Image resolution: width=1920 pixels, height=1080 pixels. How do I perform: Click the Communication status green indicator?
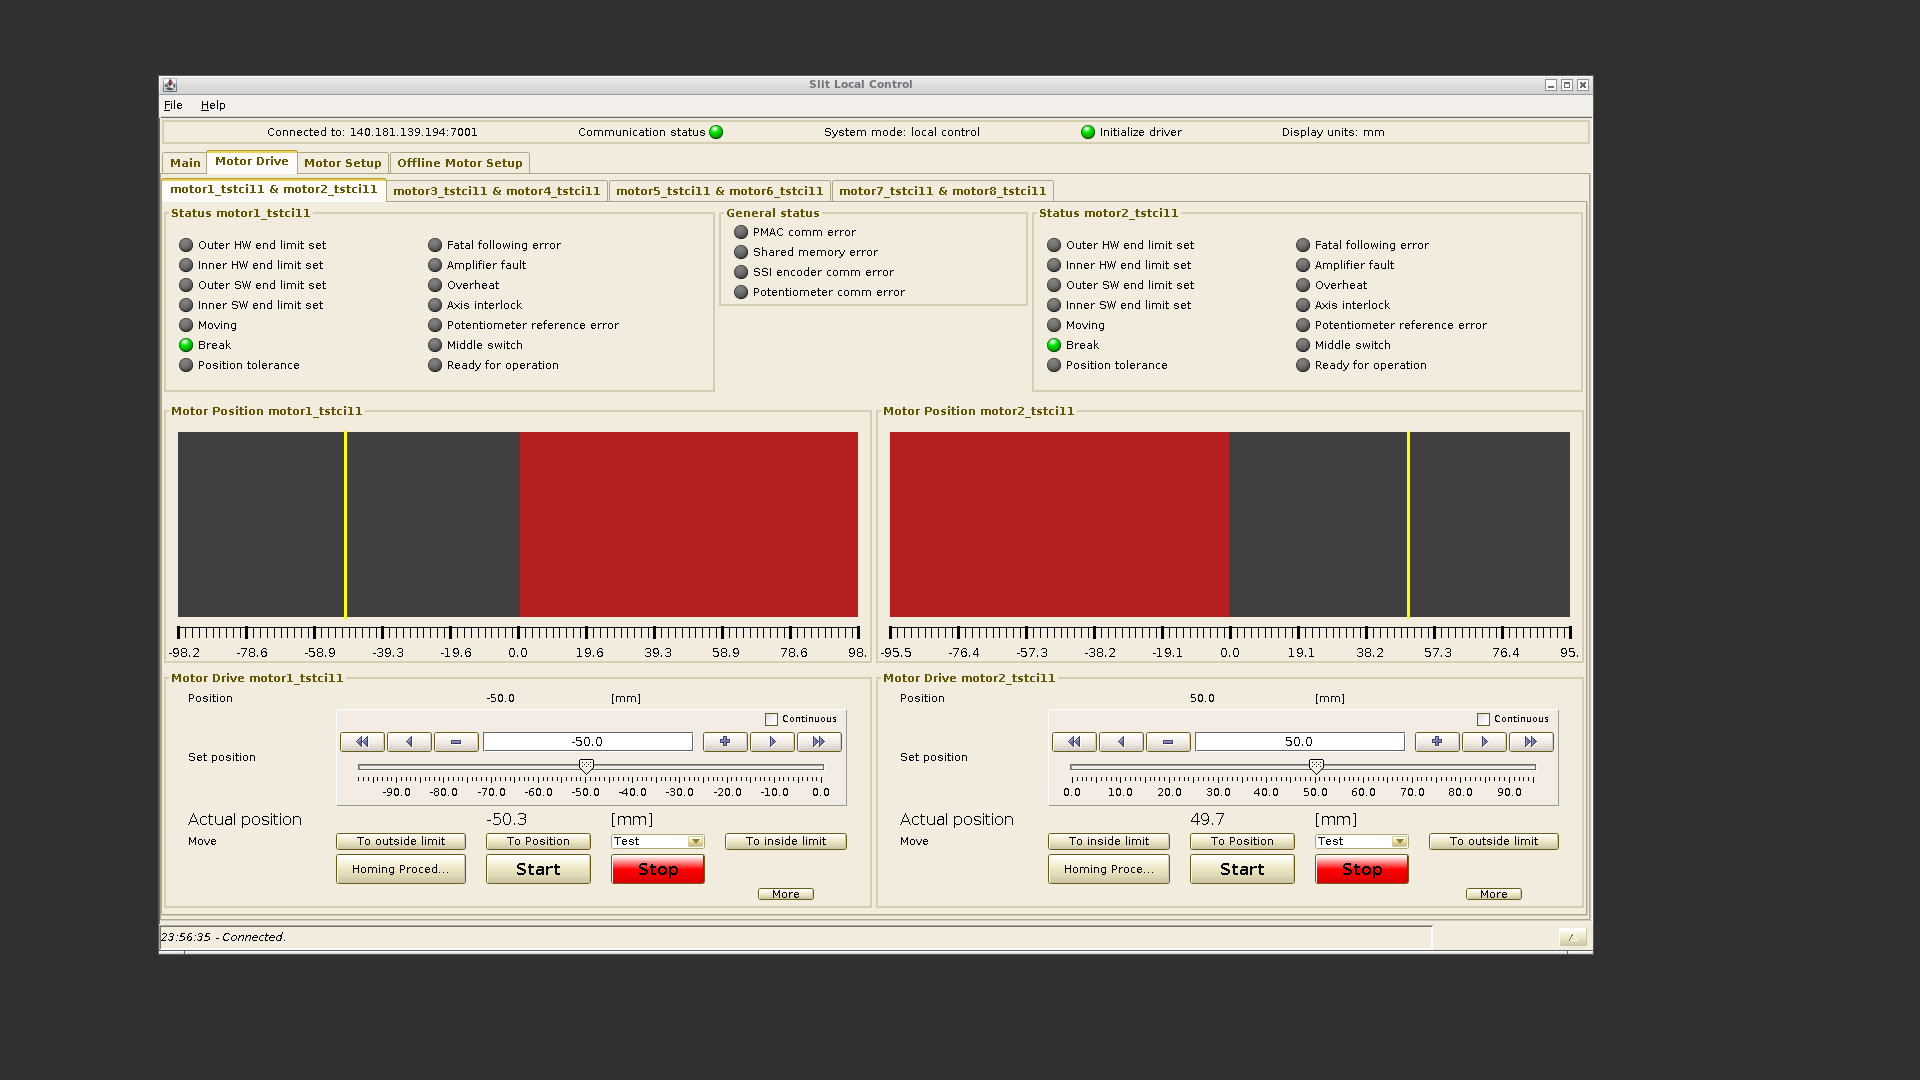tap(716, 132)
